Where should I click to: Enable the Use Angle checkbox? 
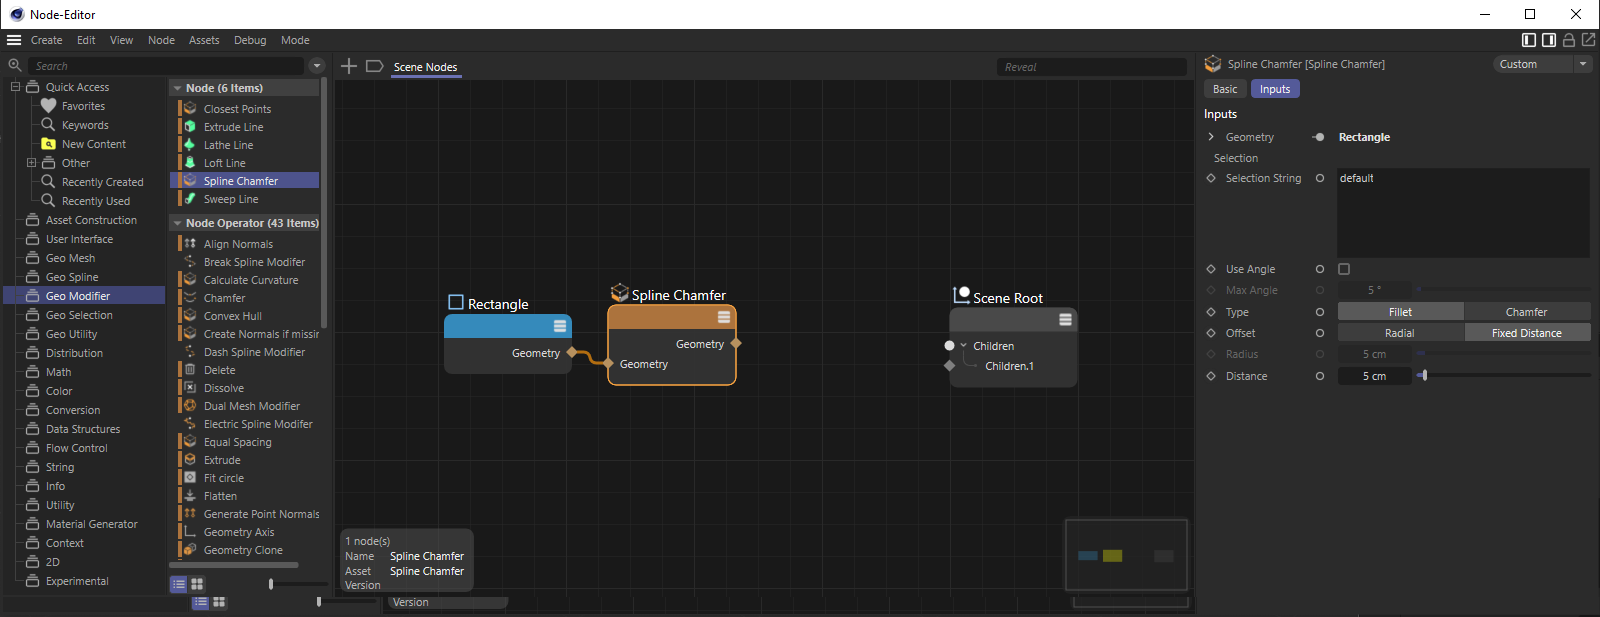1344,269
